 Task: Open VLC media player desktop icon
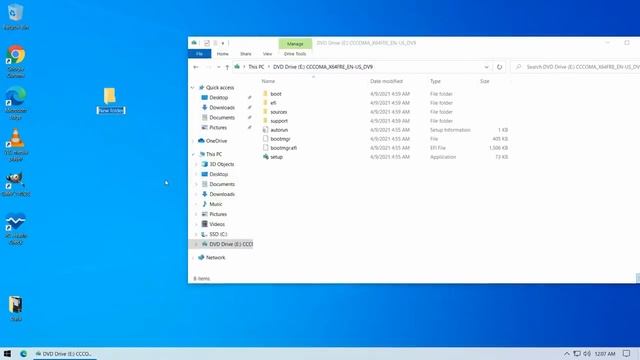[16, 145]
